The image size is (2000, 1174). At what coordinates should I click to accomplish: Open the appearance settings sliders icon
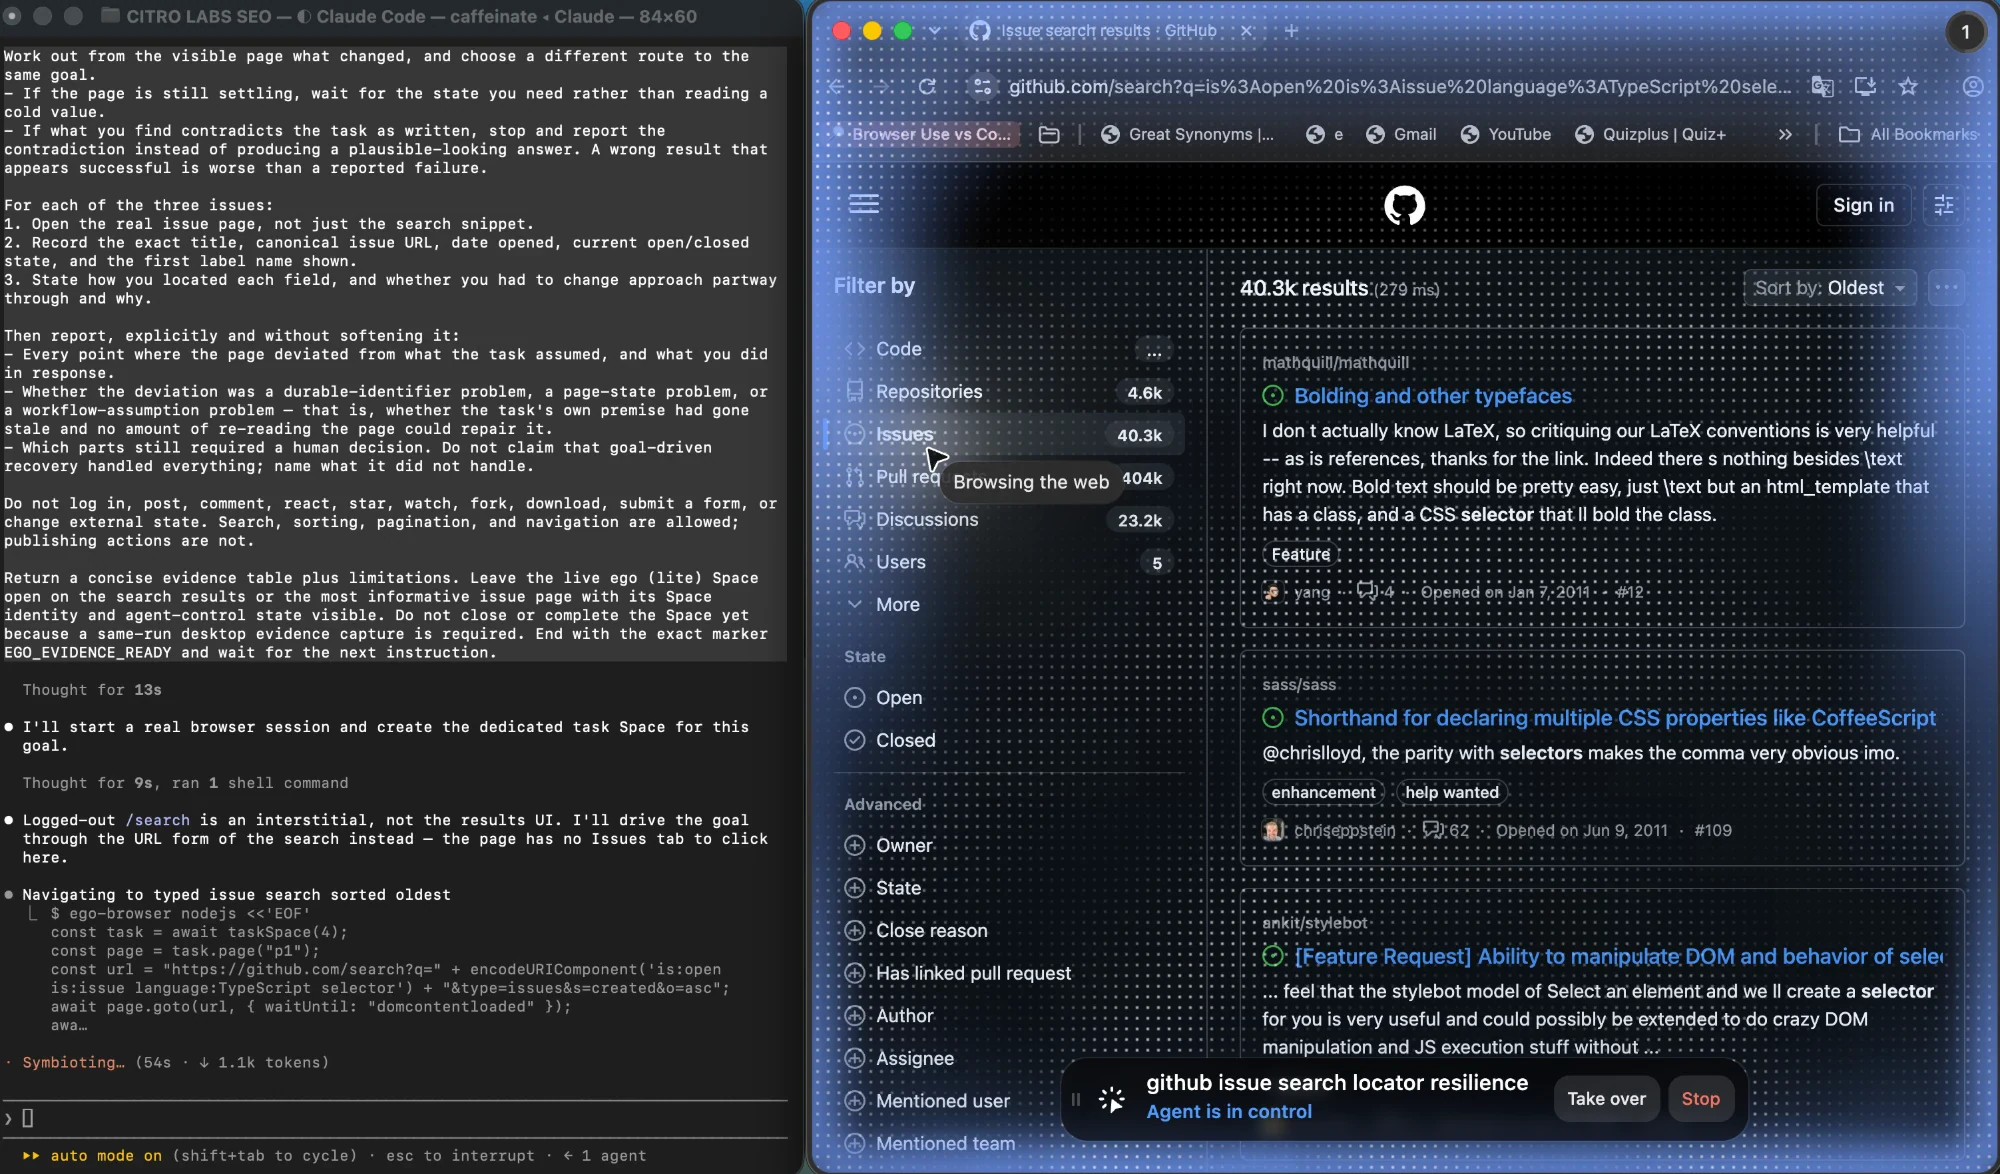click(1944, 205)
